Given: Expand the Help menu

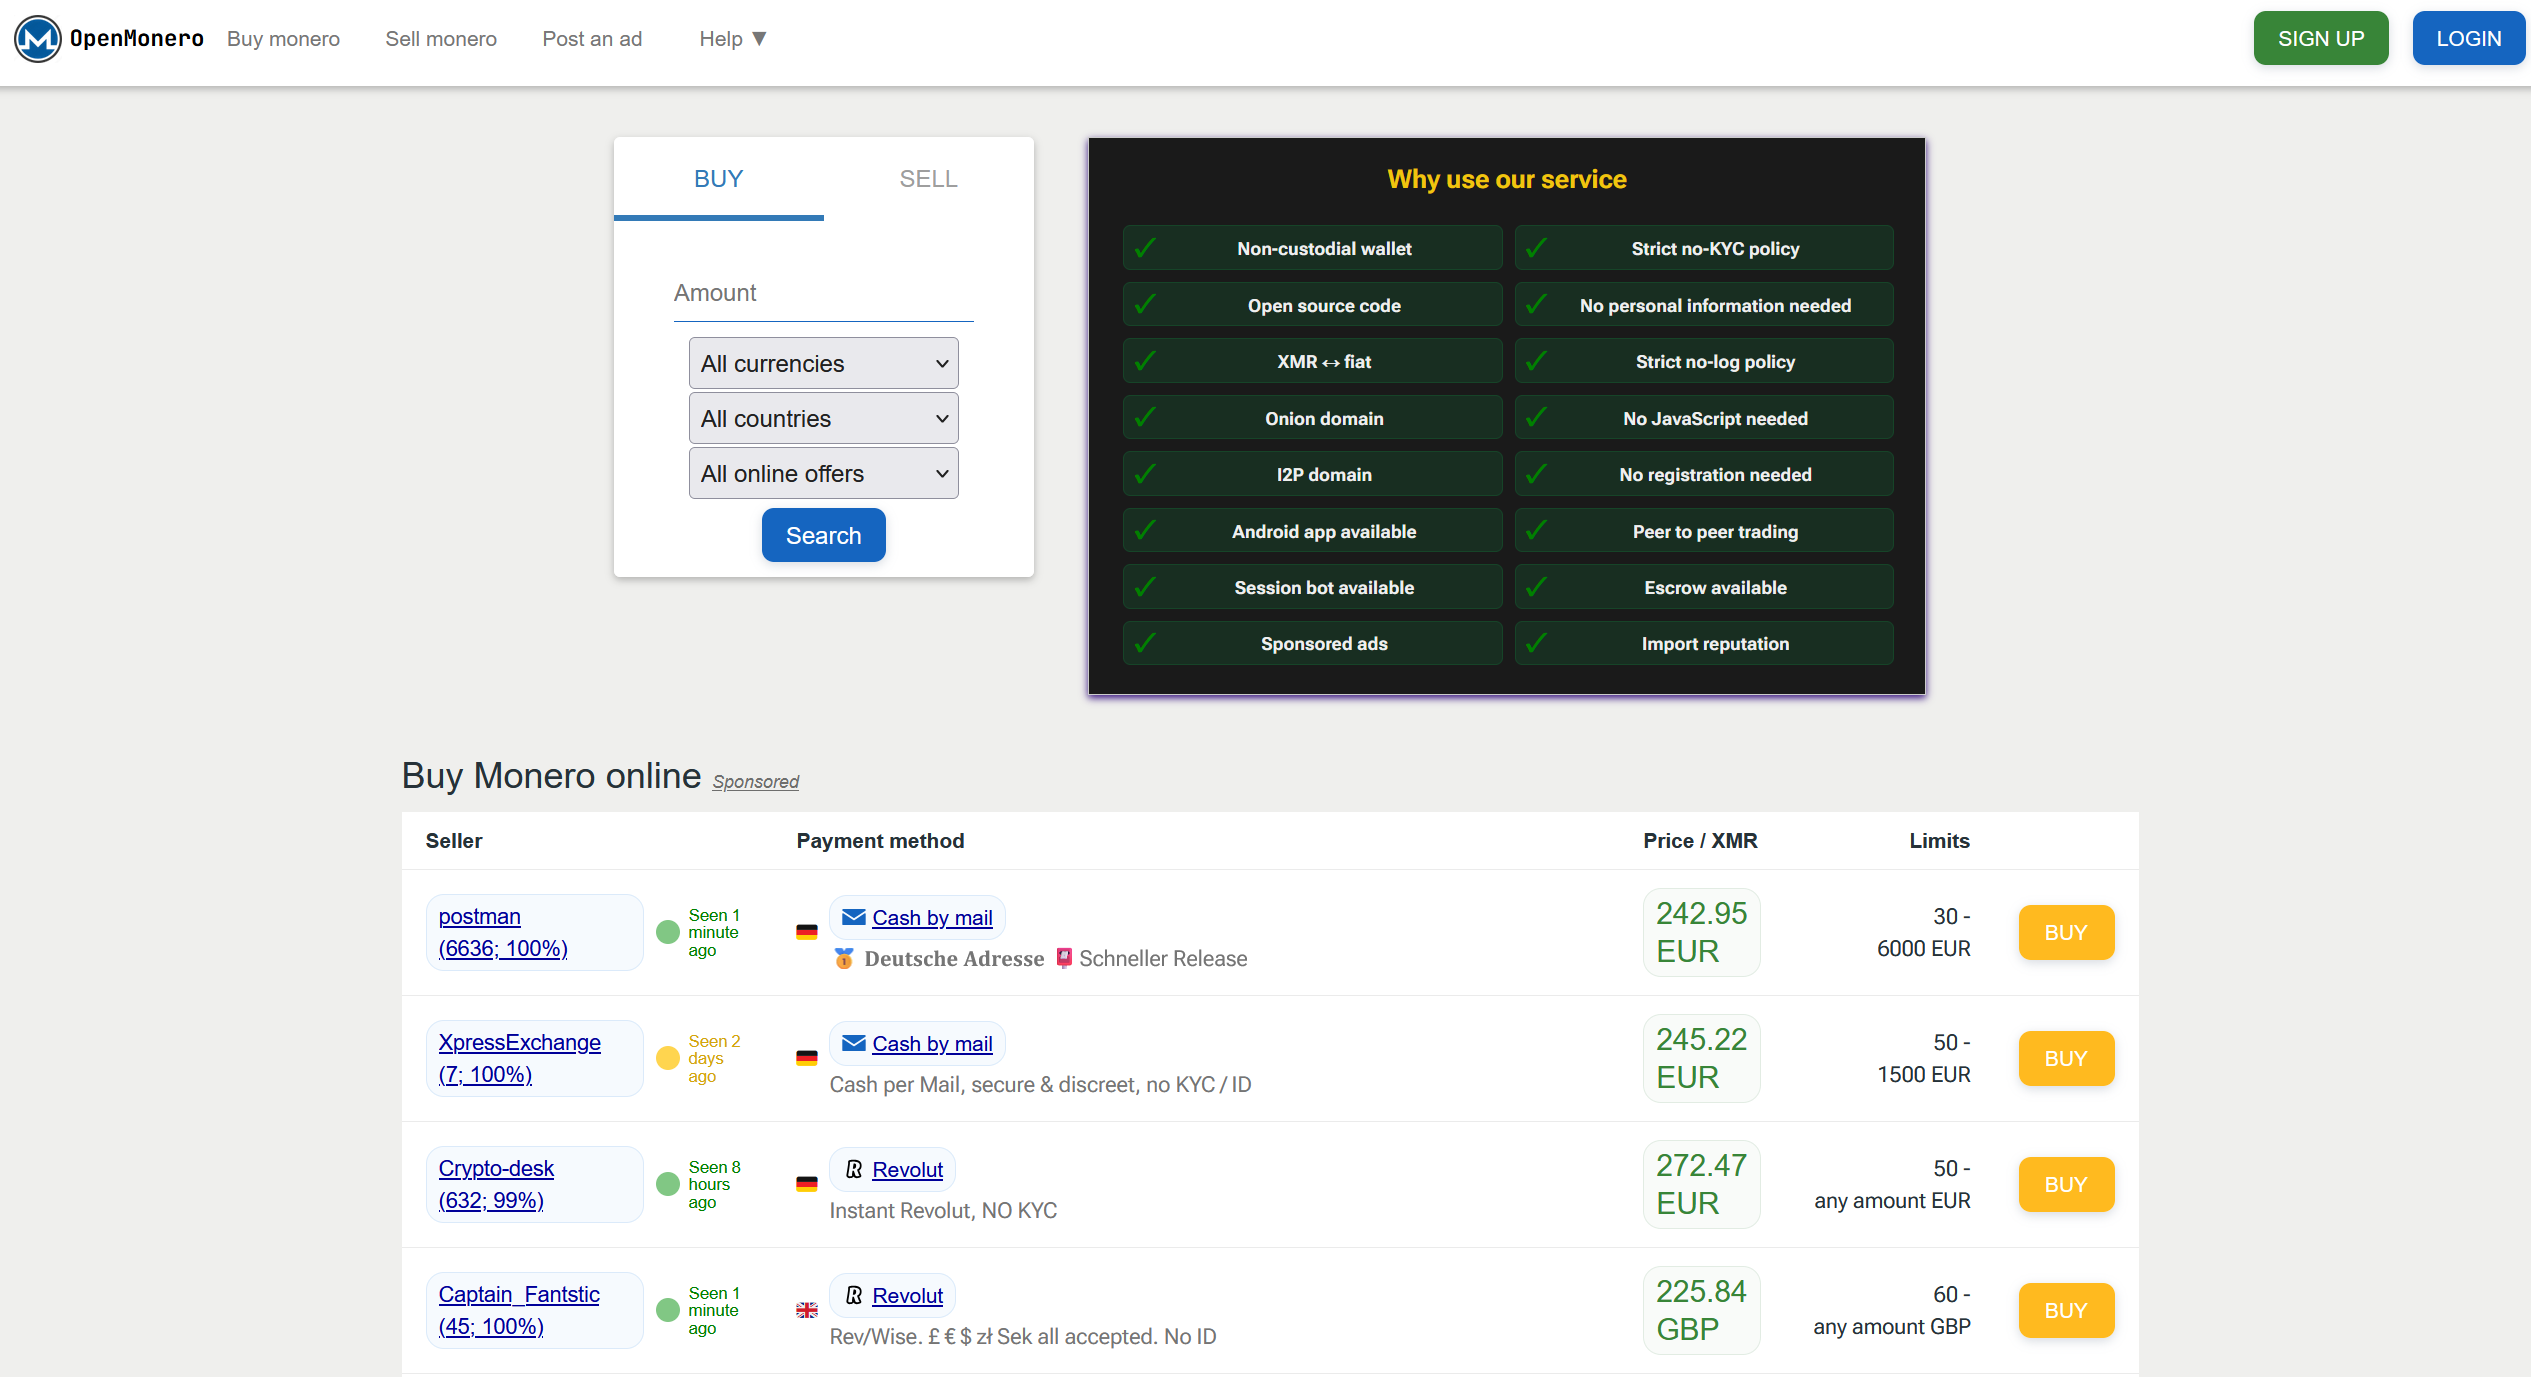Looking at the screenshot, I should (733, 39).
